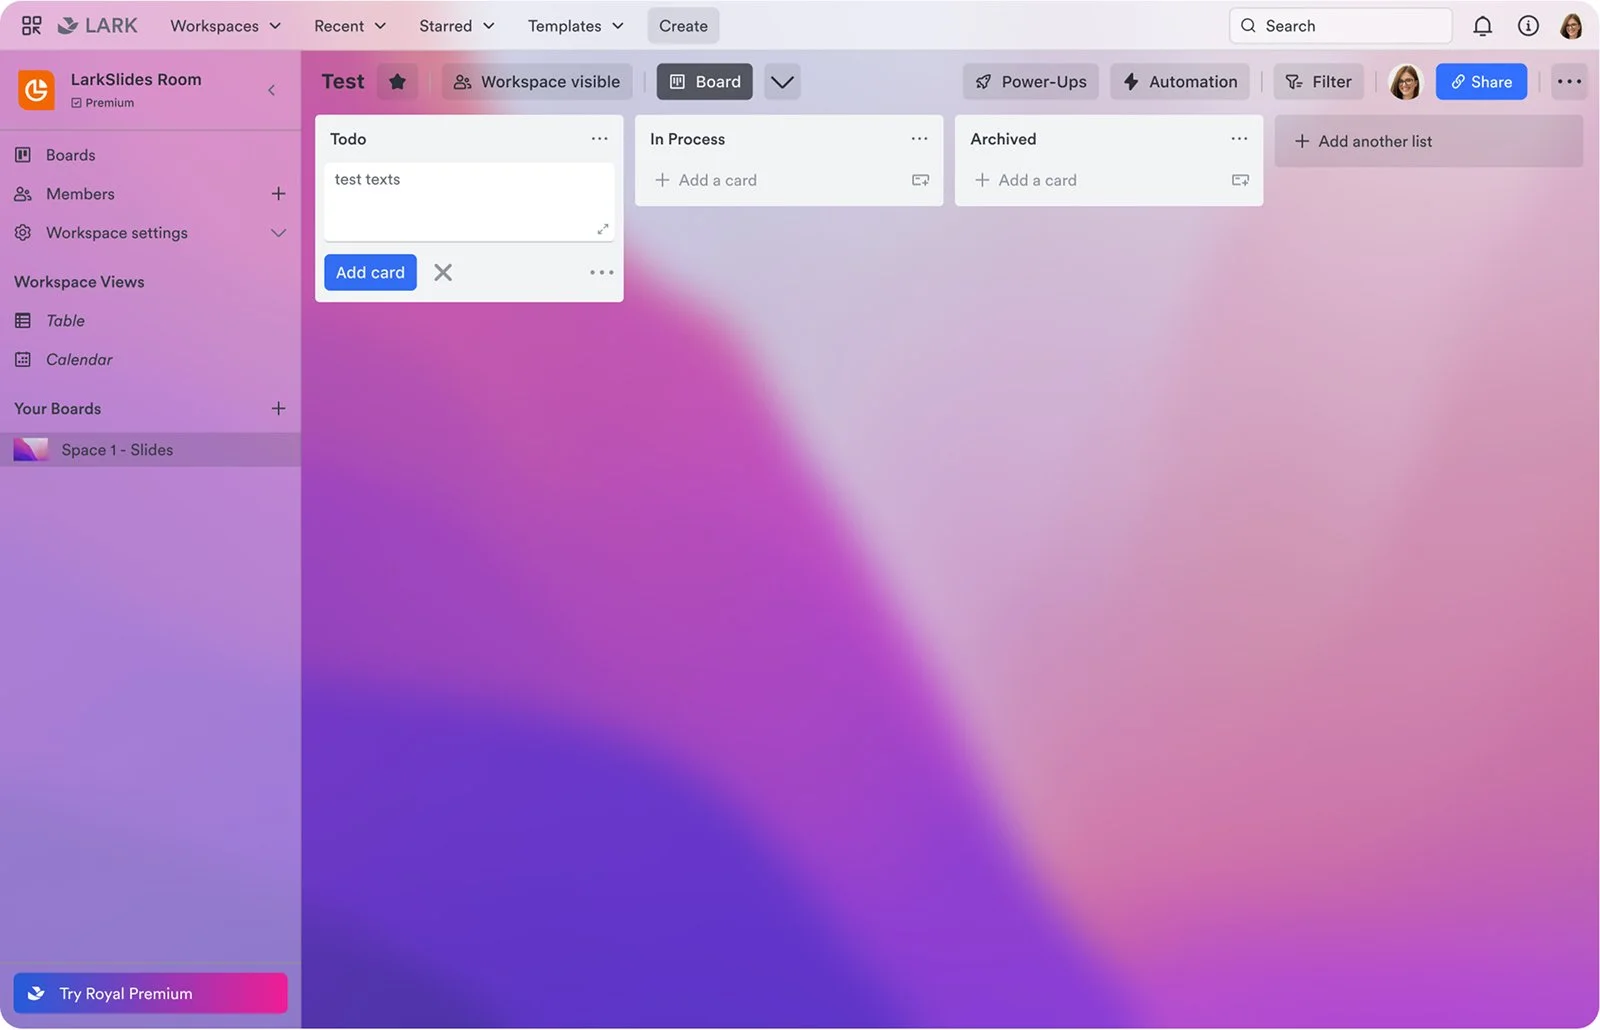Create card from template in Archived list

1240,180
